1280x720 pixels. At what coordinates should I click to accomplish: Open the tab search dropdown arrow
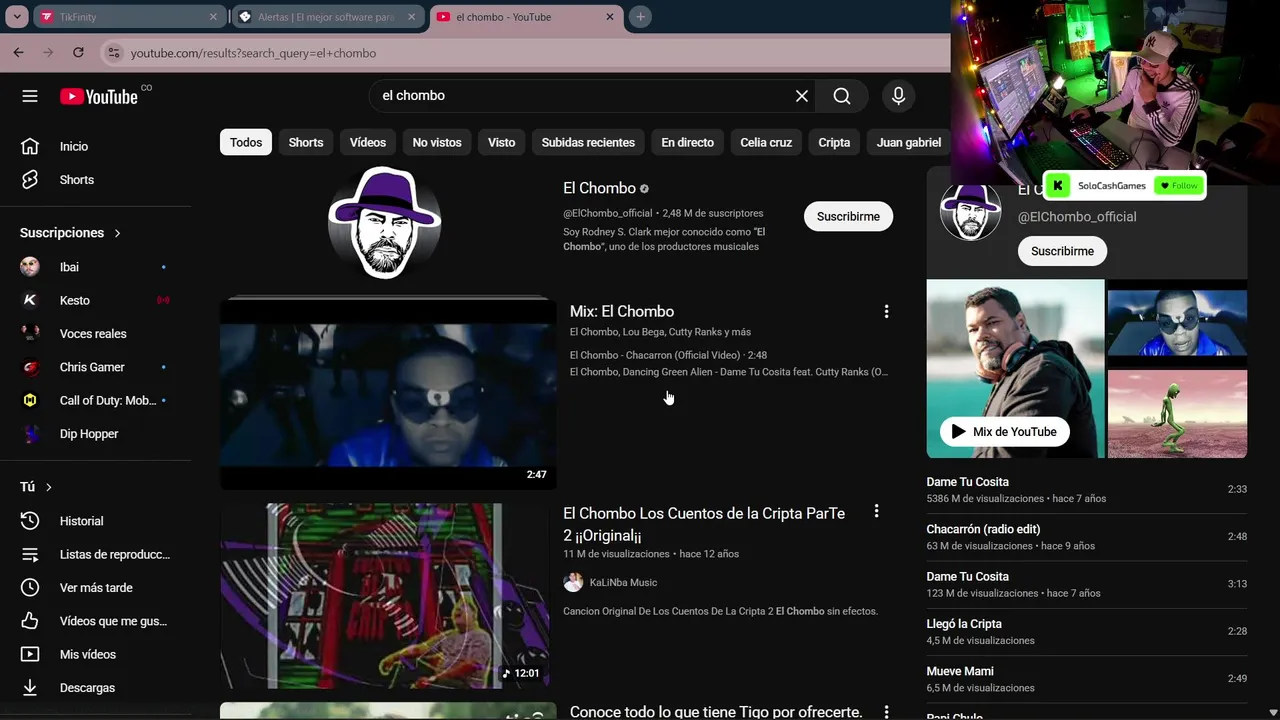[x=17, y=17]
